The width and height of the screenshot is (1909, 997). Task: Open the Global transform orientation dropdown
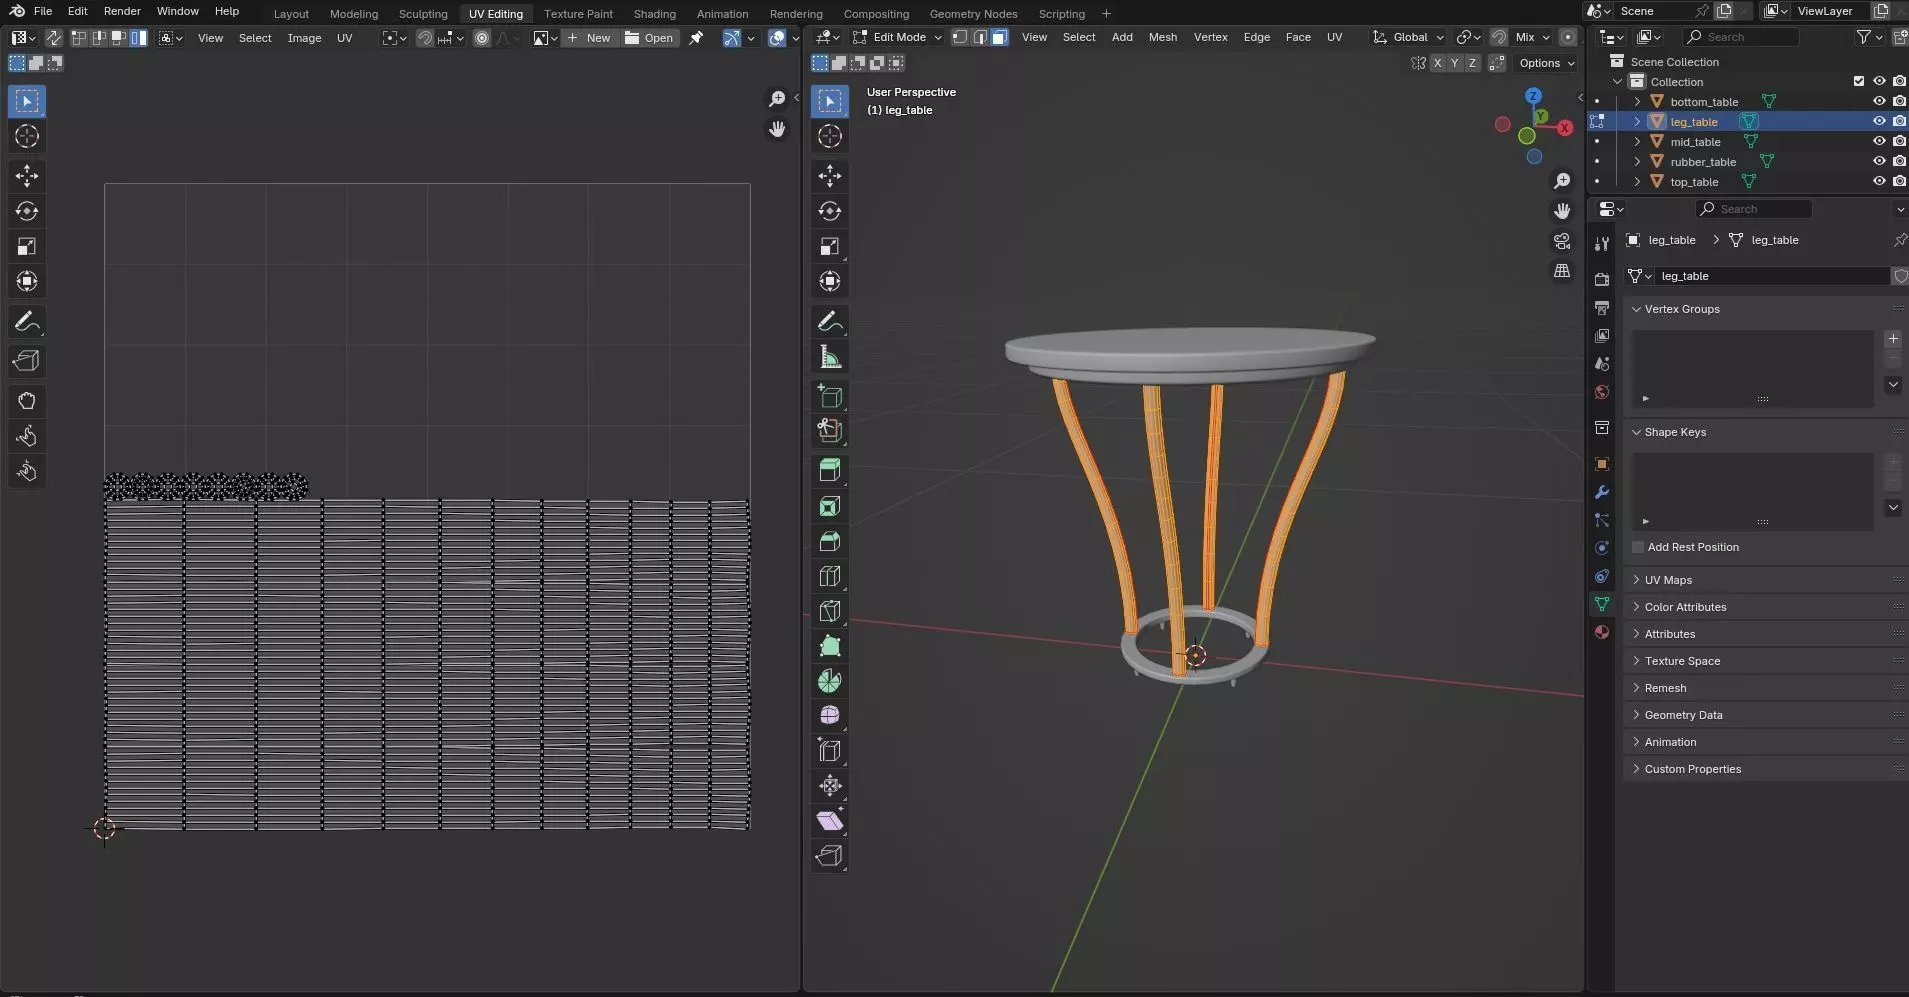1409,37
